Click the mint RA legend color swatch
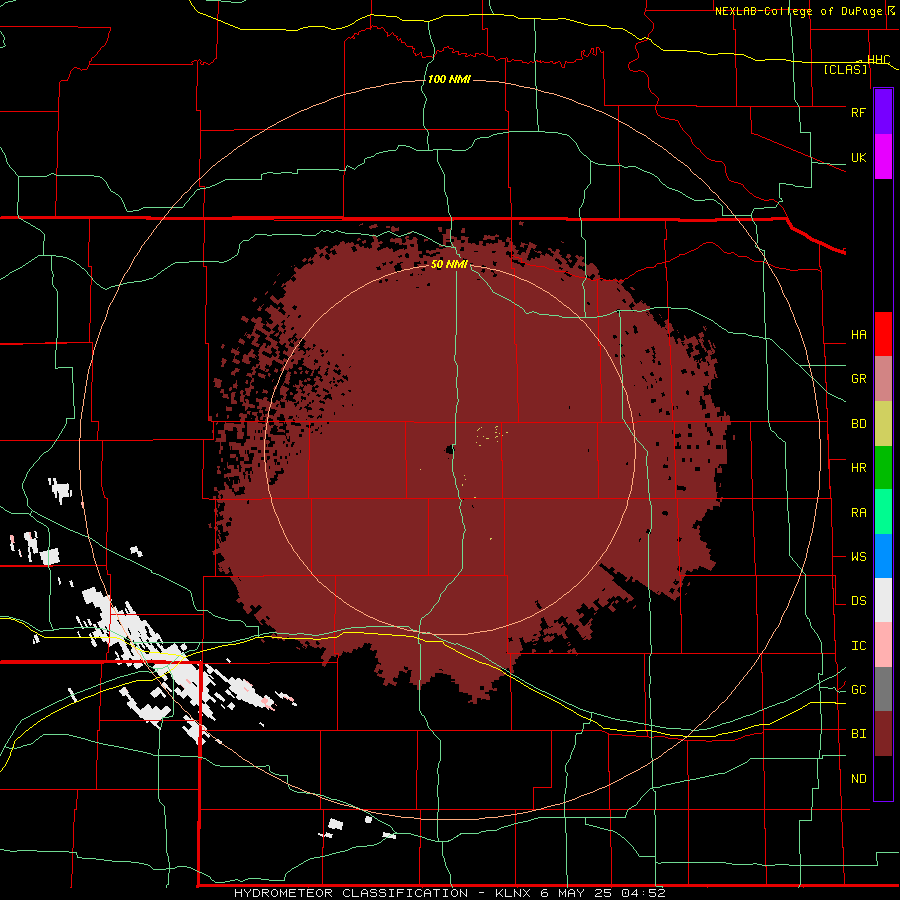Viewport: 900px width, 900px height. (883, 512)
